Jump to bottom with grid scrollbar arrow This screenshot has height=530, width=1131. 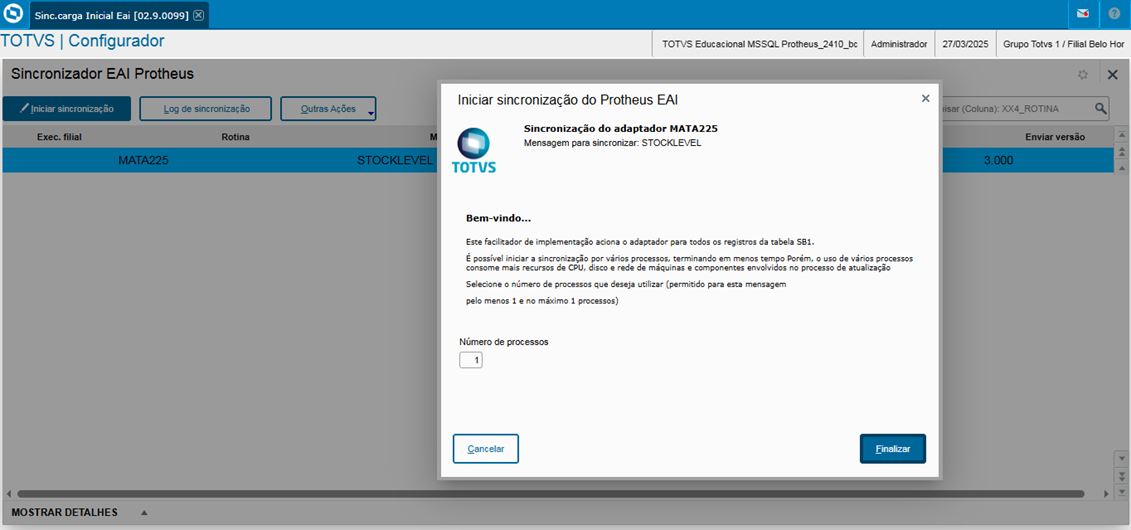tap(1121, 492)
